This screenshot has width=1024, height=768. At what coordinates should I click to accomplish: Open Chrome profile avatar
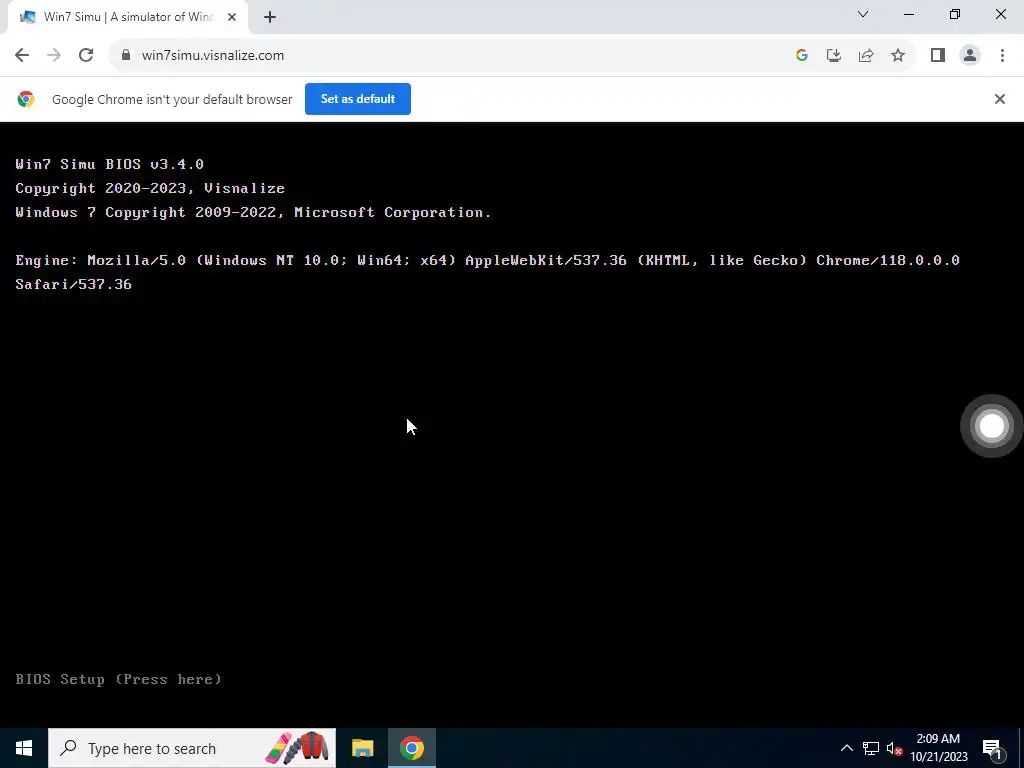tap(970, 56)
